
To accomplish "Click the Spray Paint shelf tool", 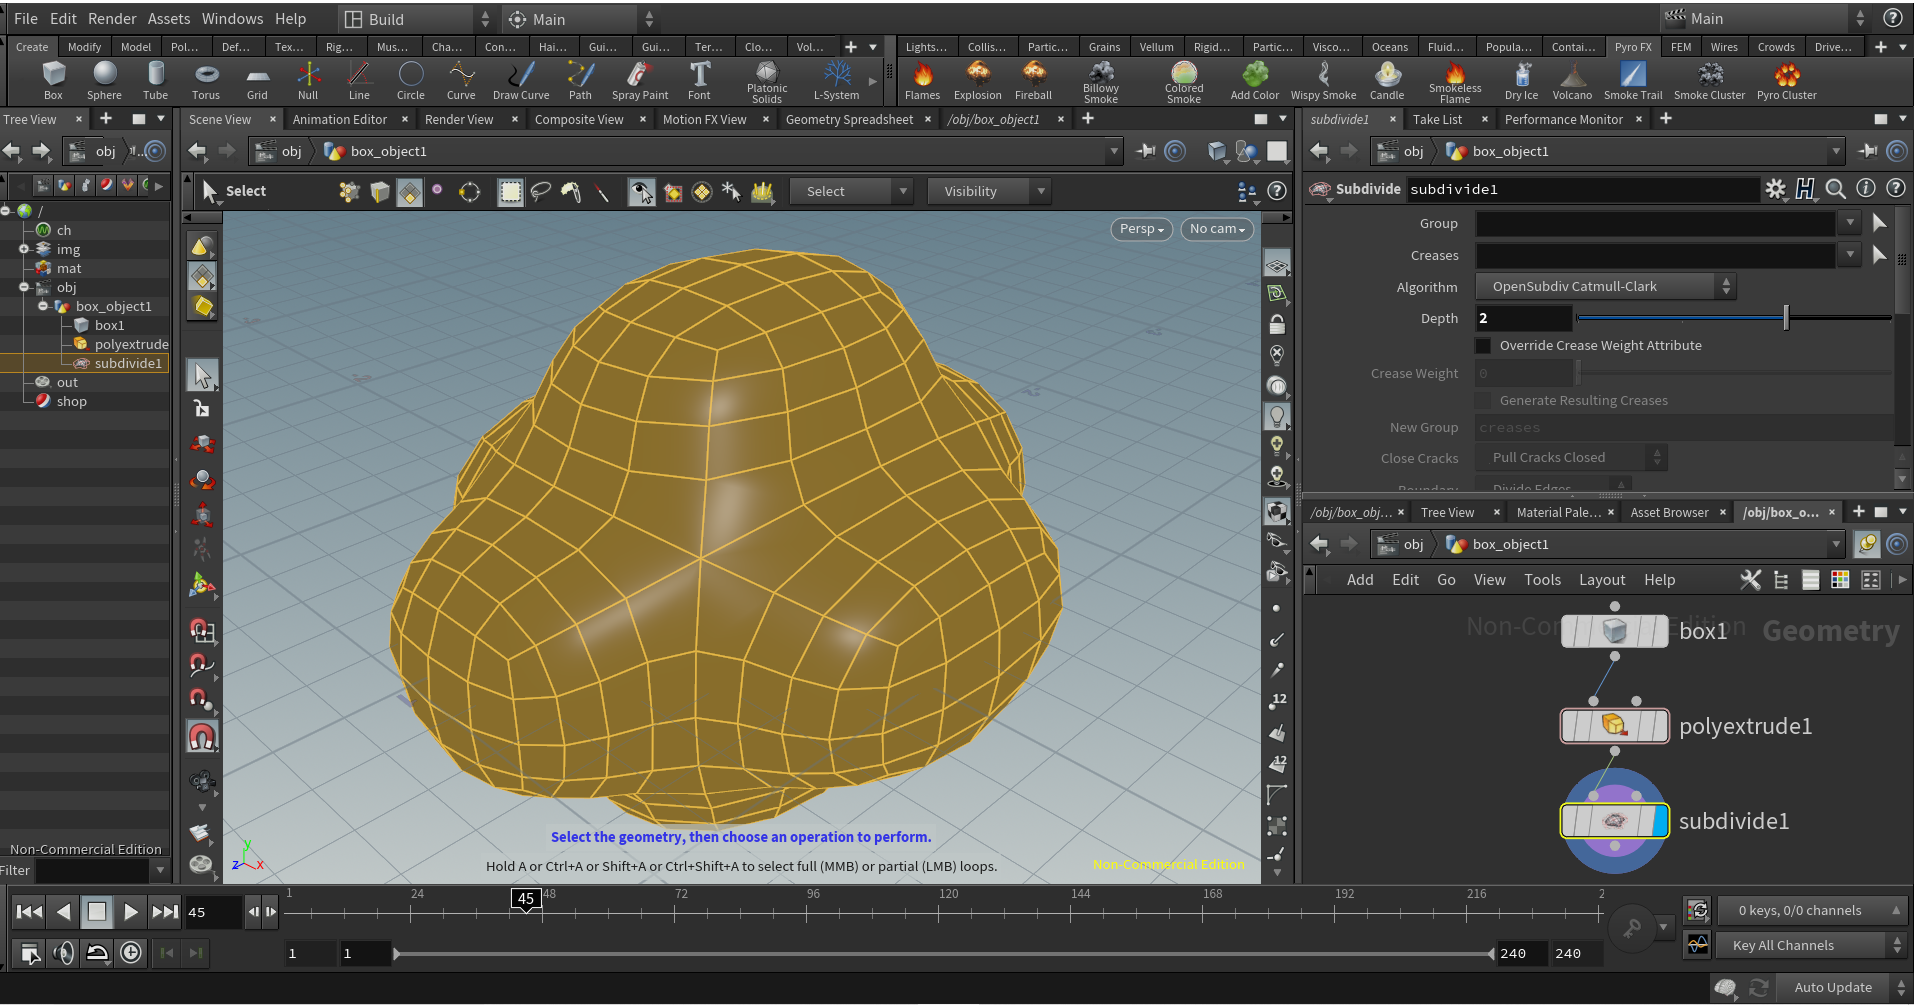I will click(x=640, y=80).
